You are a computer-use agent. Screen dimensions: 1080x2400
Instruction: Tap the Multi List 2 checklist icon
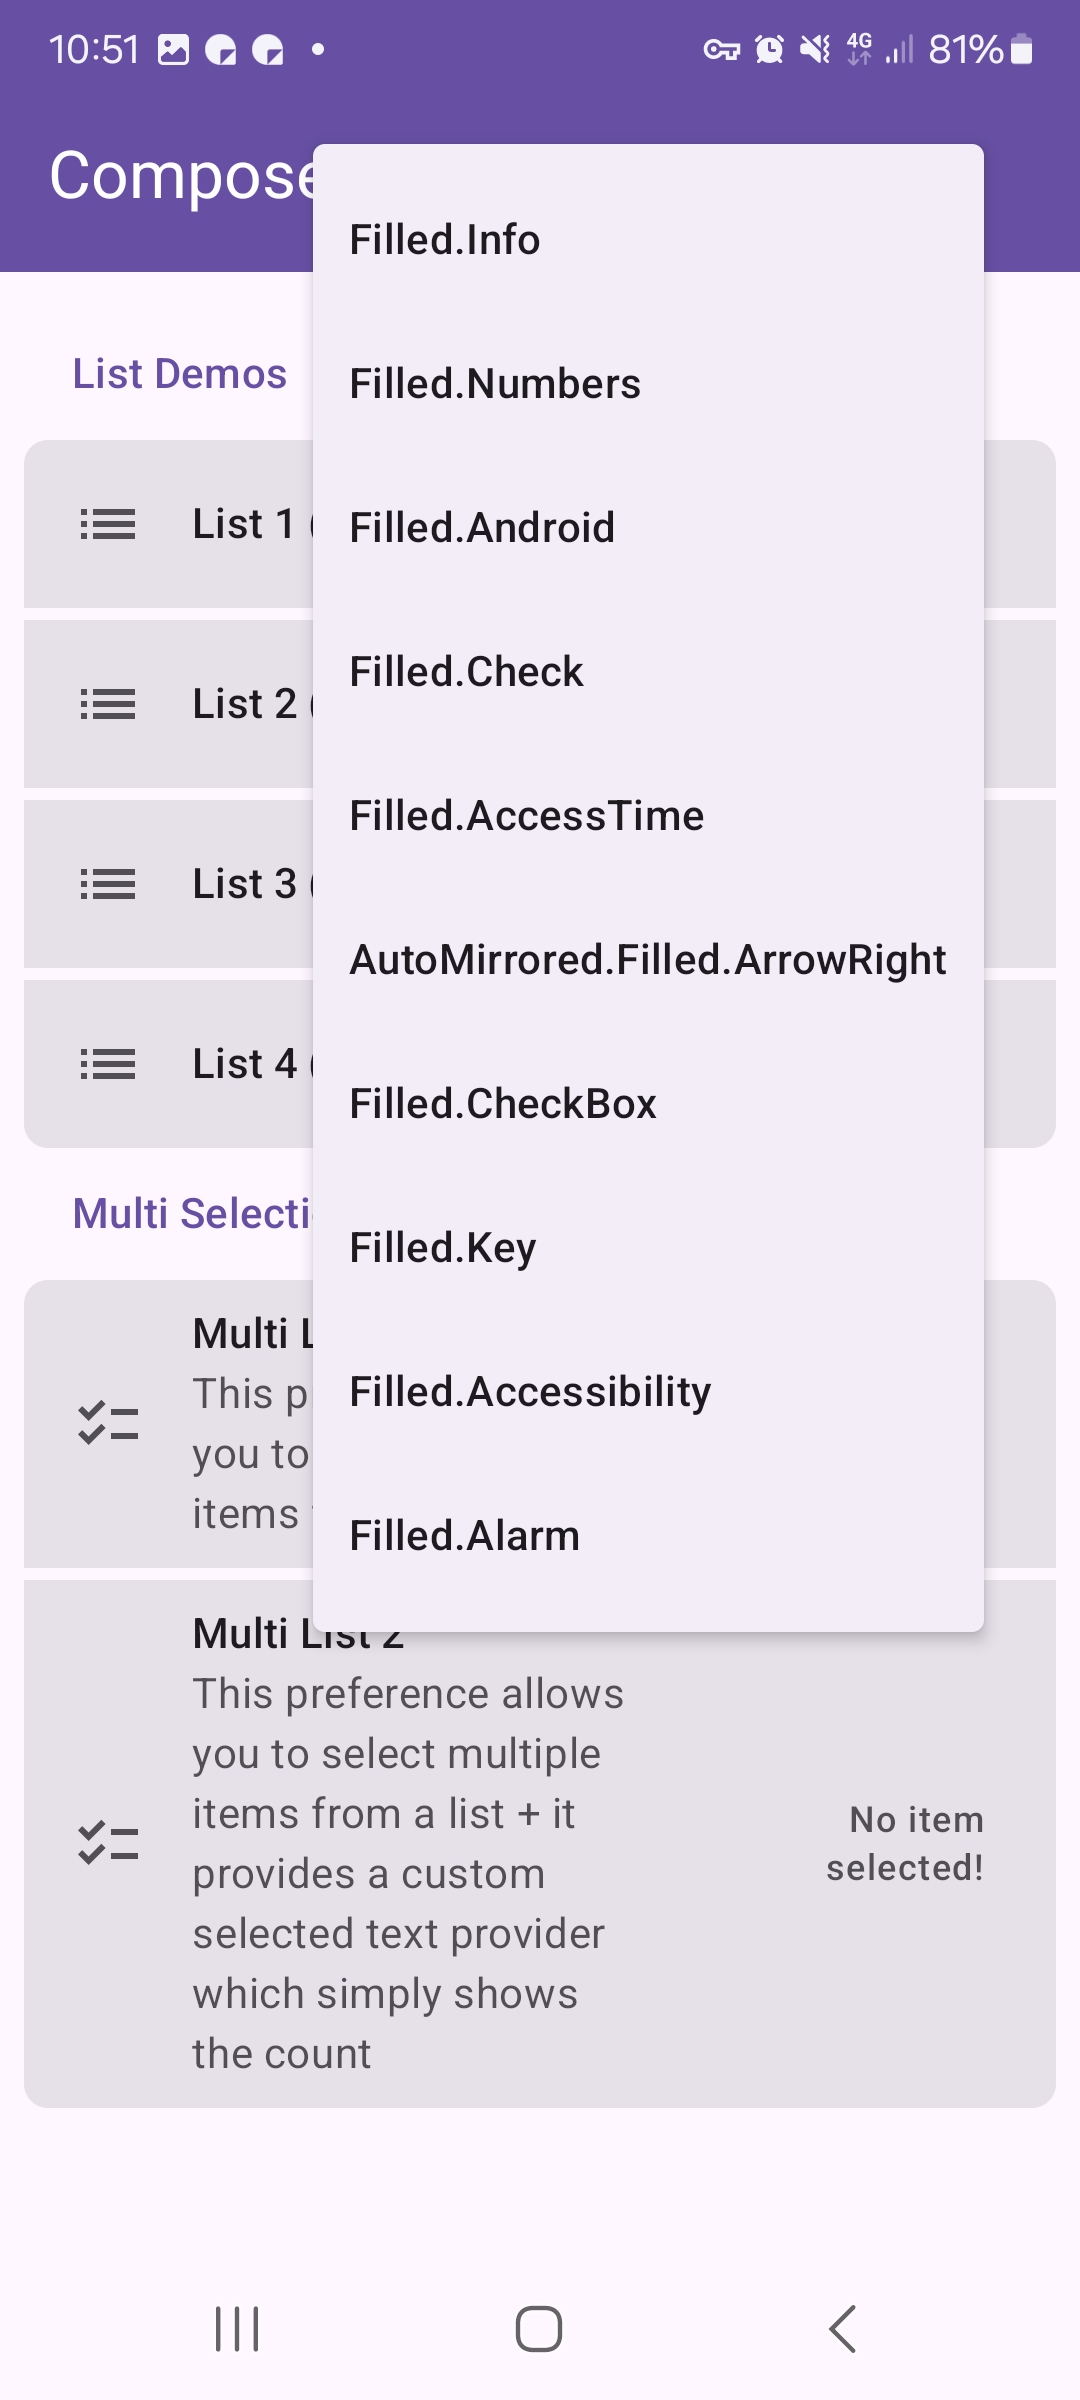[108, 1843]
